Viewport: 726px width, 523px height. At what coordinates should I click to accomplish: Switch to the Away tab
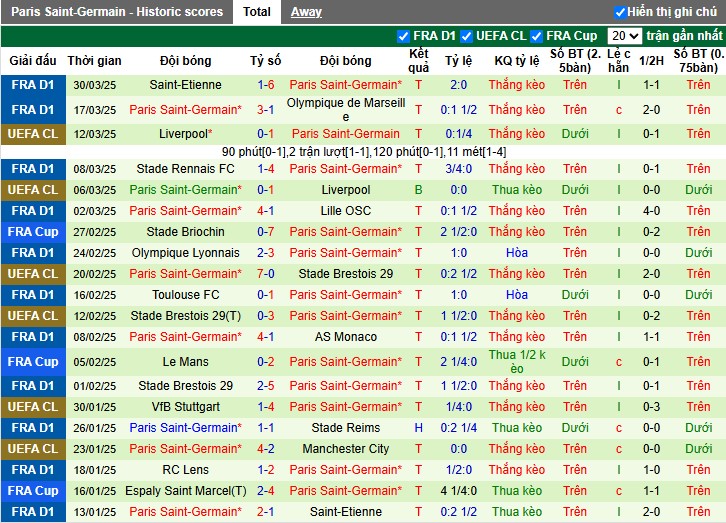pyautogui.click(x=306, y=12)
